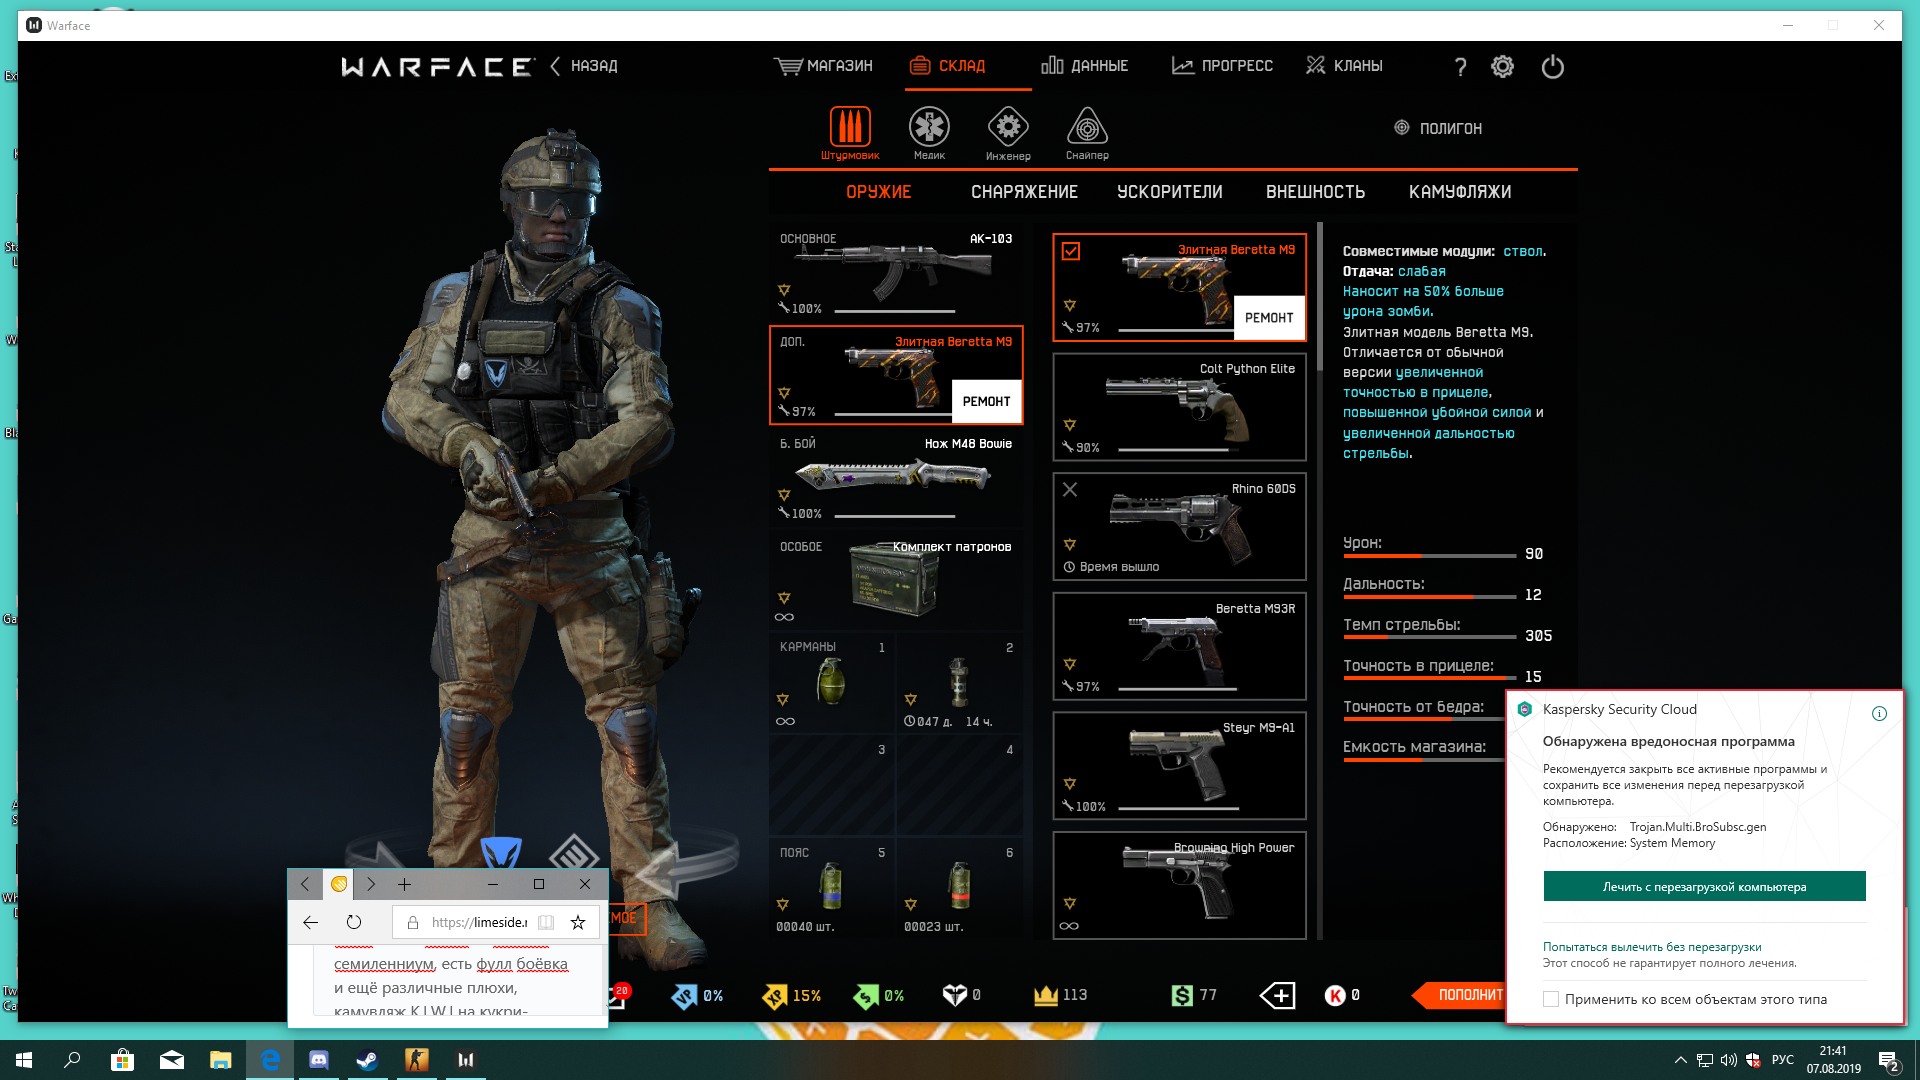The height and width of the screenshot is (1080, 1920).
Task: Click the green 0% booster icon
Action: point(866,996)
